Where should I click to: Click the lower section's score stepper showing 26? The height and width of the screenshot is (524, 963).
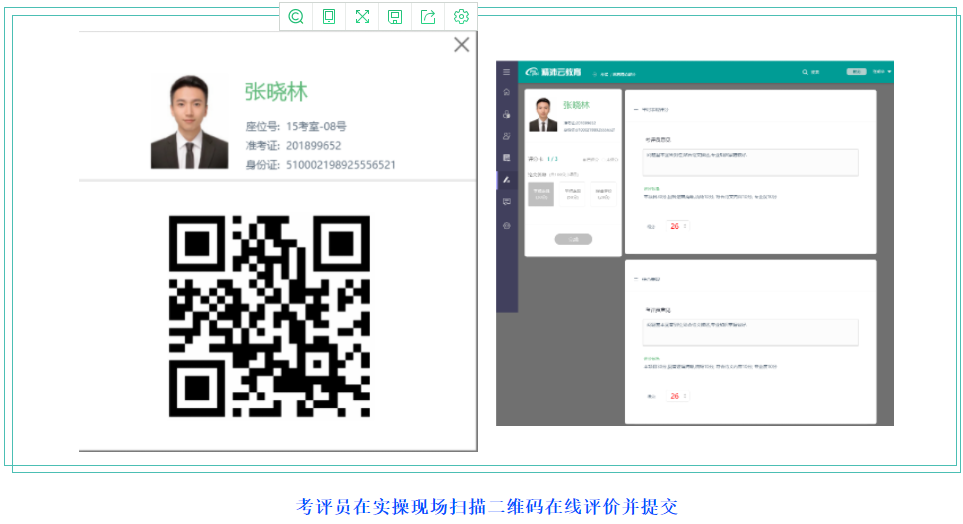[x=677, y=396]
